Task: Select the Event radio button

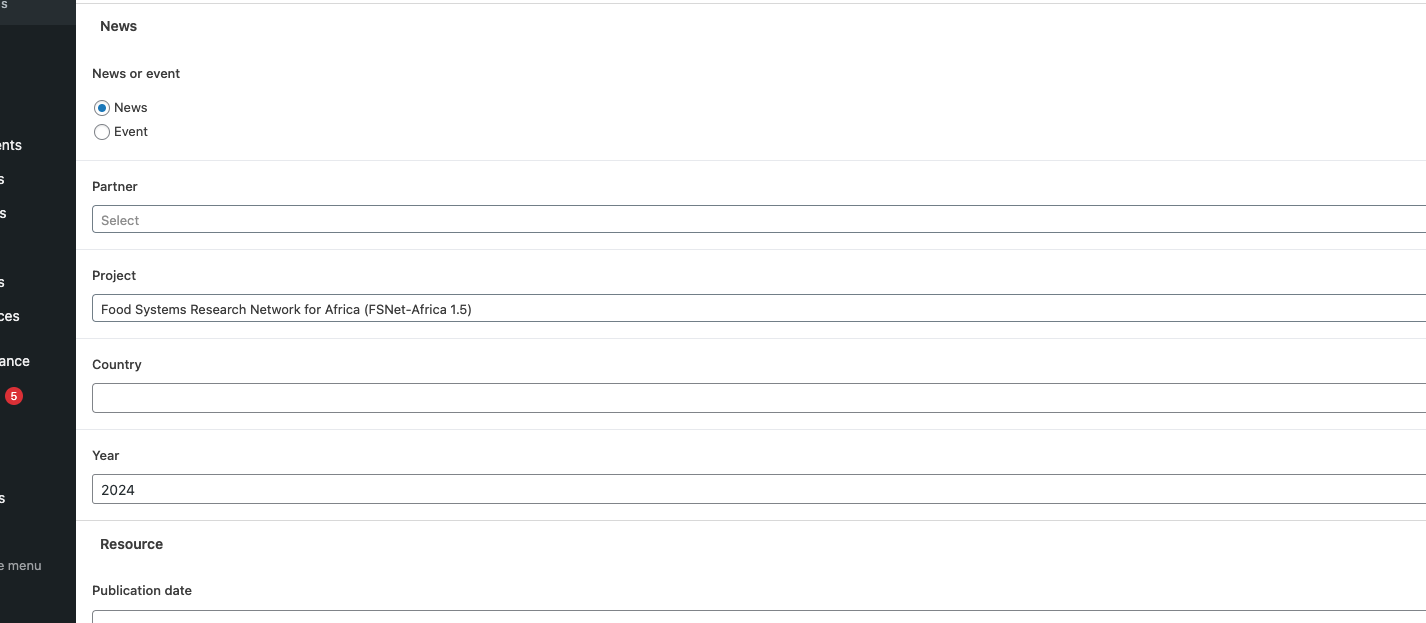Action: pyautogui.click(x=102, y=132)
